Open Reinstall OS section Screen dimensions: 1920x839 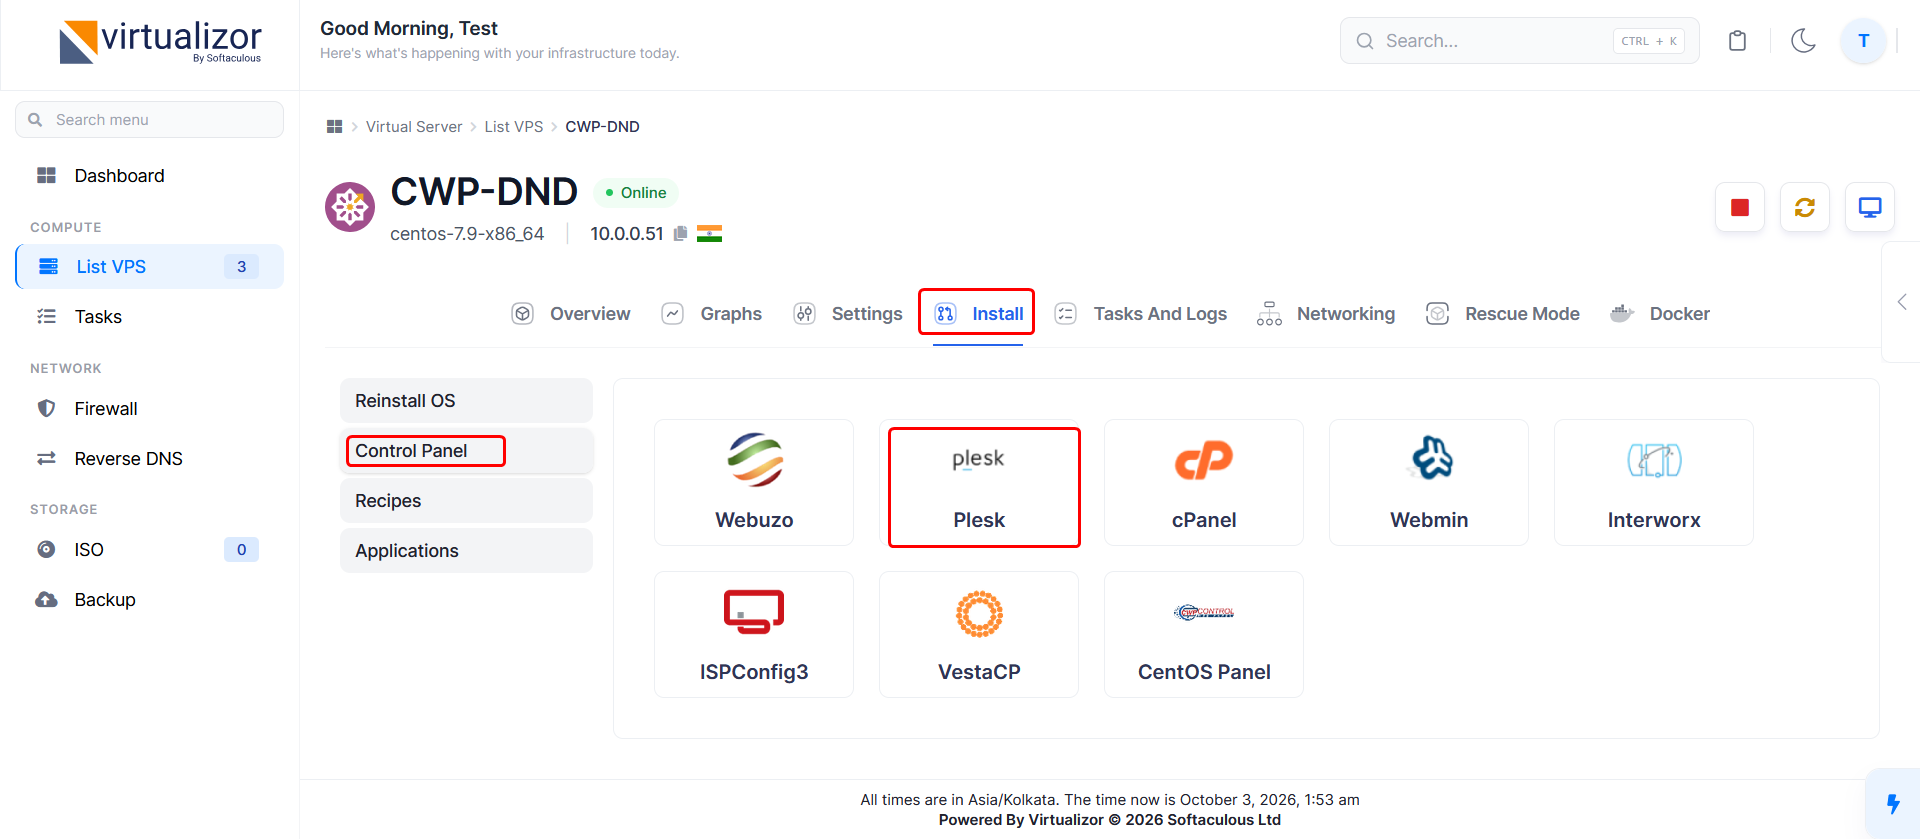pos(466,400)
